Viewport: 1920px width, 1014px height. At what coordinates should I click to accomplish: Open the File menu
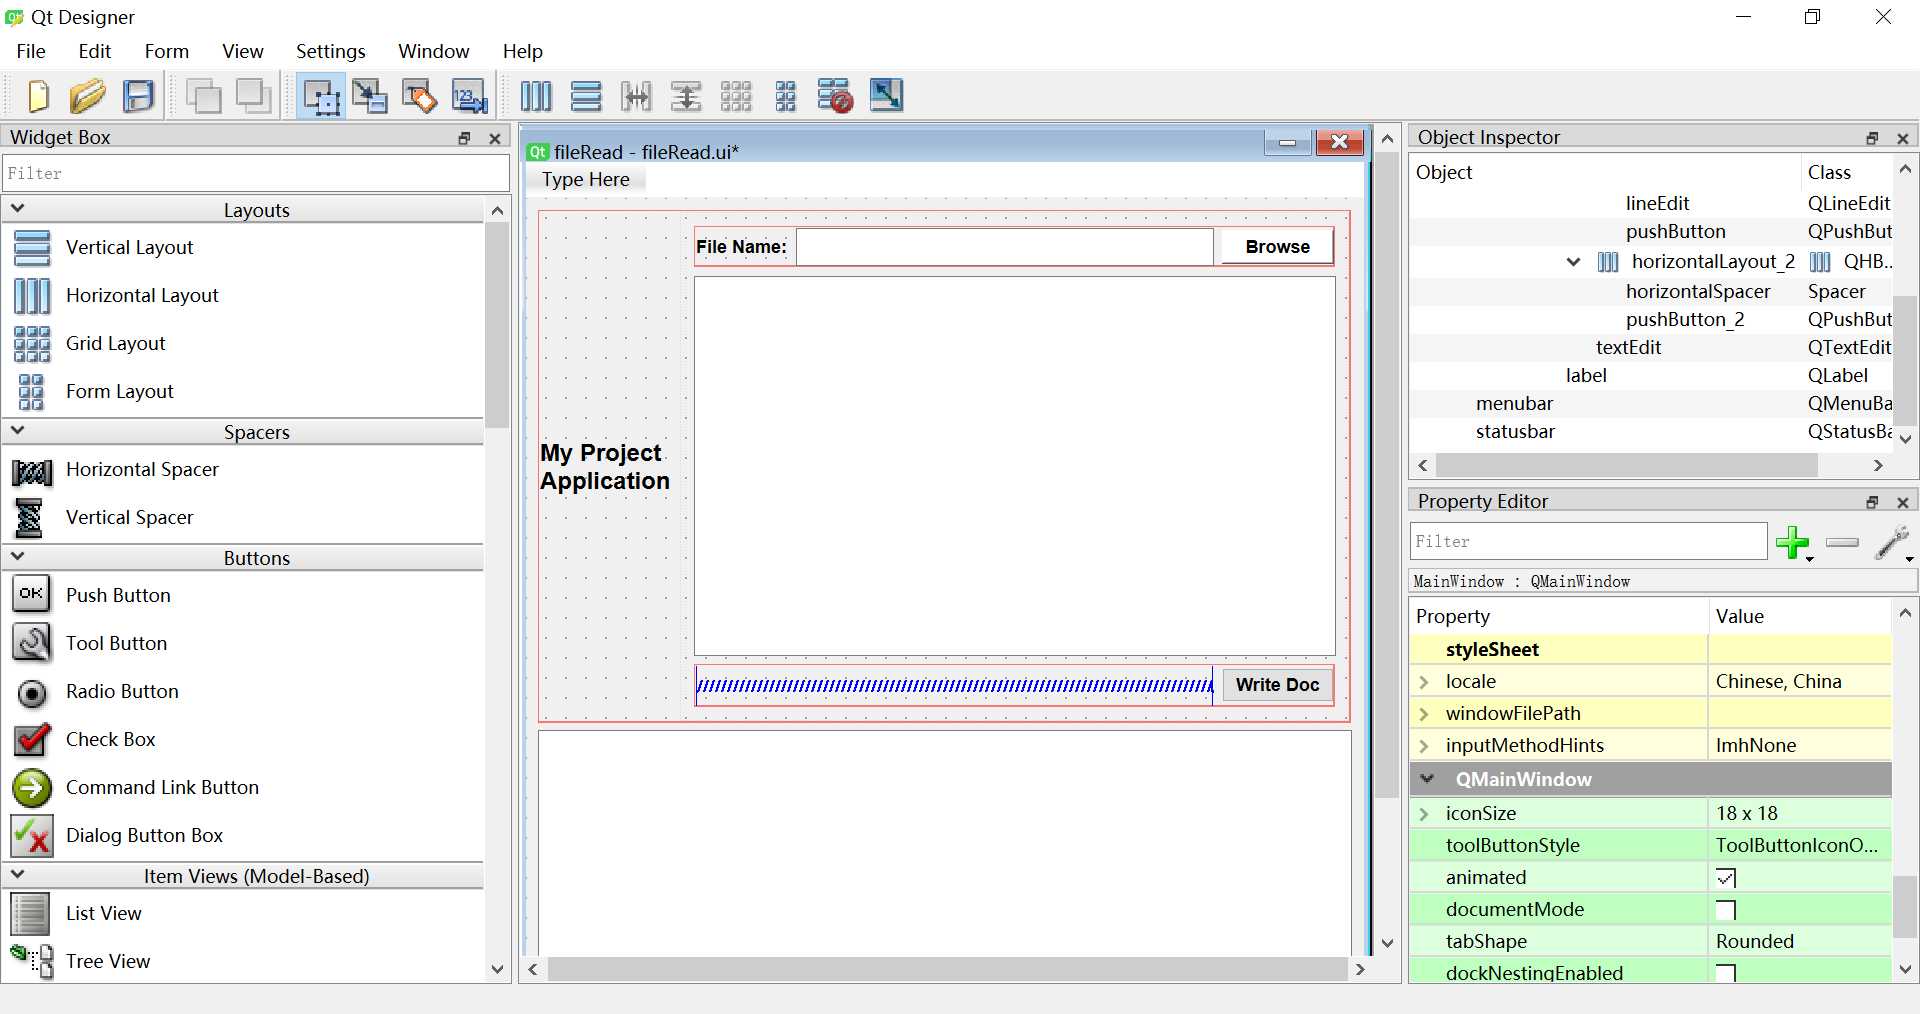(x=31, y=51)
